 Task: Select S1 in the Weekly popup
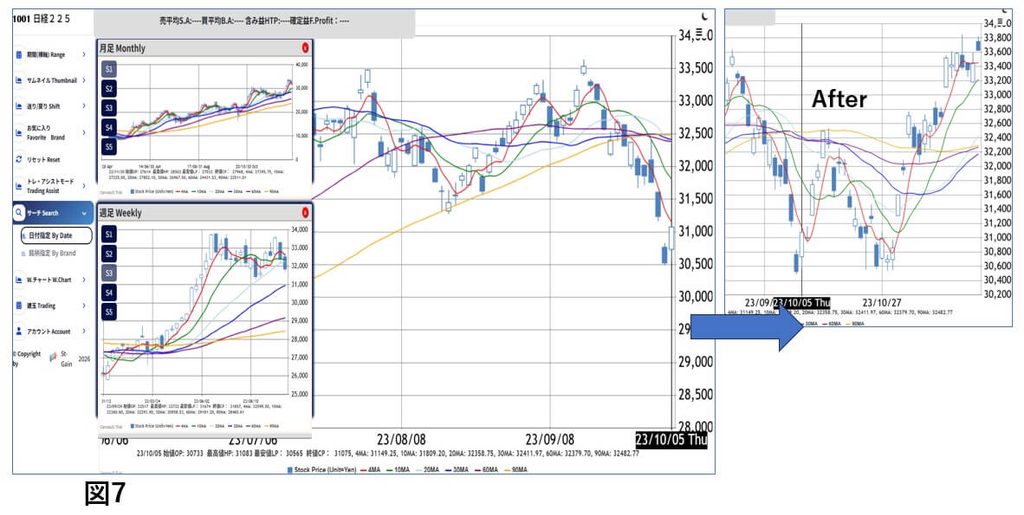[109, 234]
